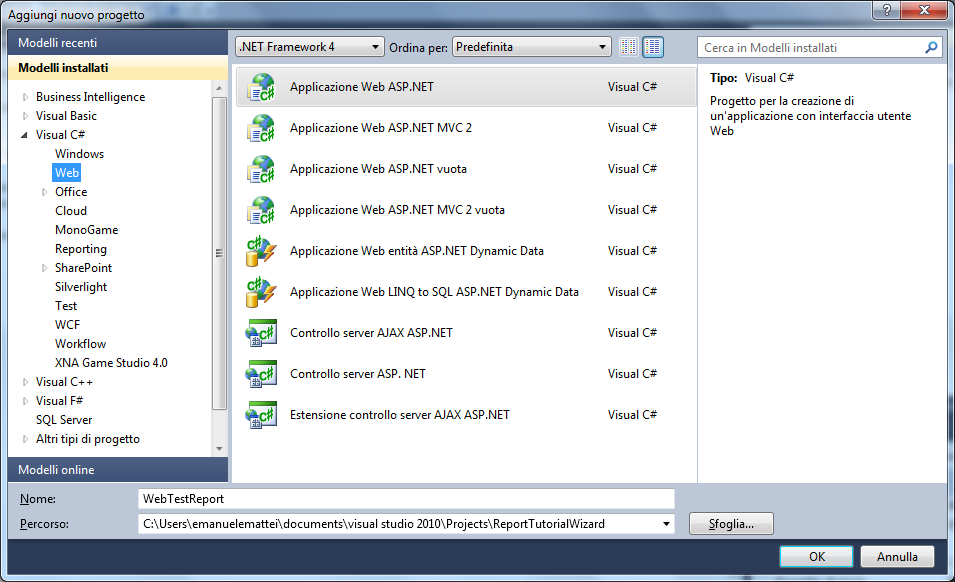Click the Controllo server AJAX ASP.NET icon
This screenshot has width=955, height=582.
pos(261,333)
